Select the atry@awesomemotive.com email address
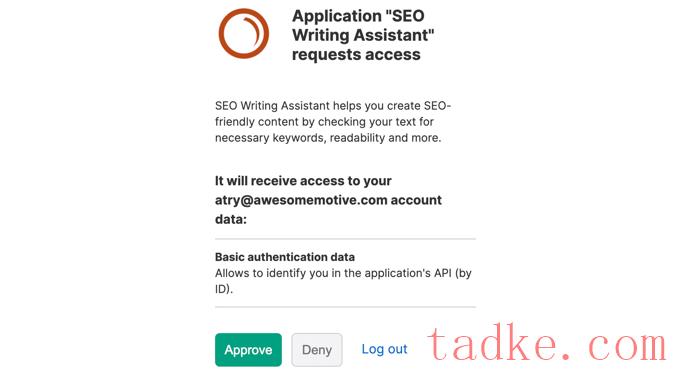The height and width of the screenshot is (373, 680). click(x=301, y=200)
